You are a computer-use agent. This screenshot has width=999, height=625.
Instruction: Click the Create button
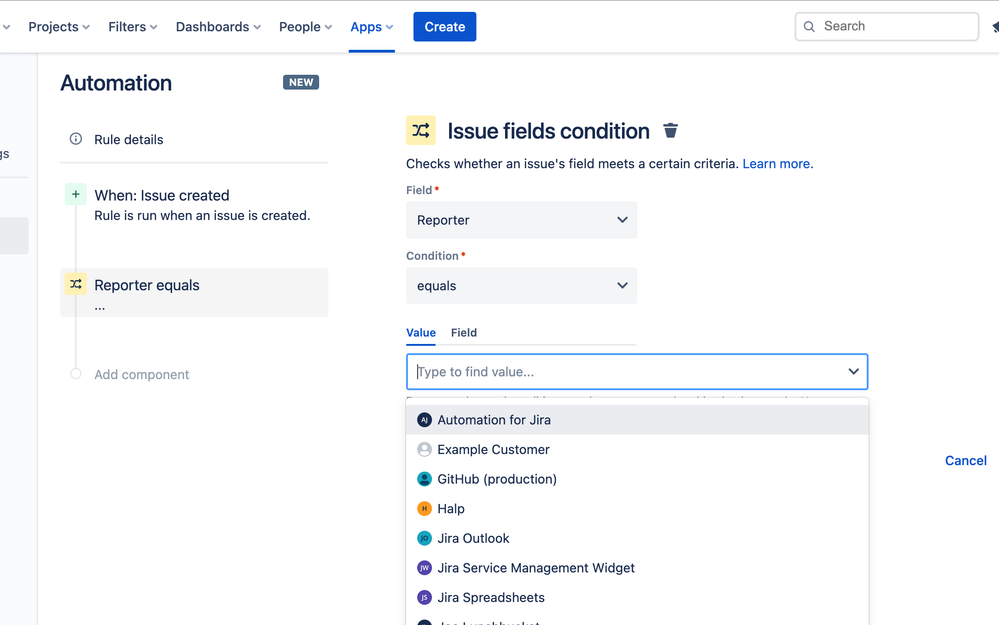pos(445,27)
